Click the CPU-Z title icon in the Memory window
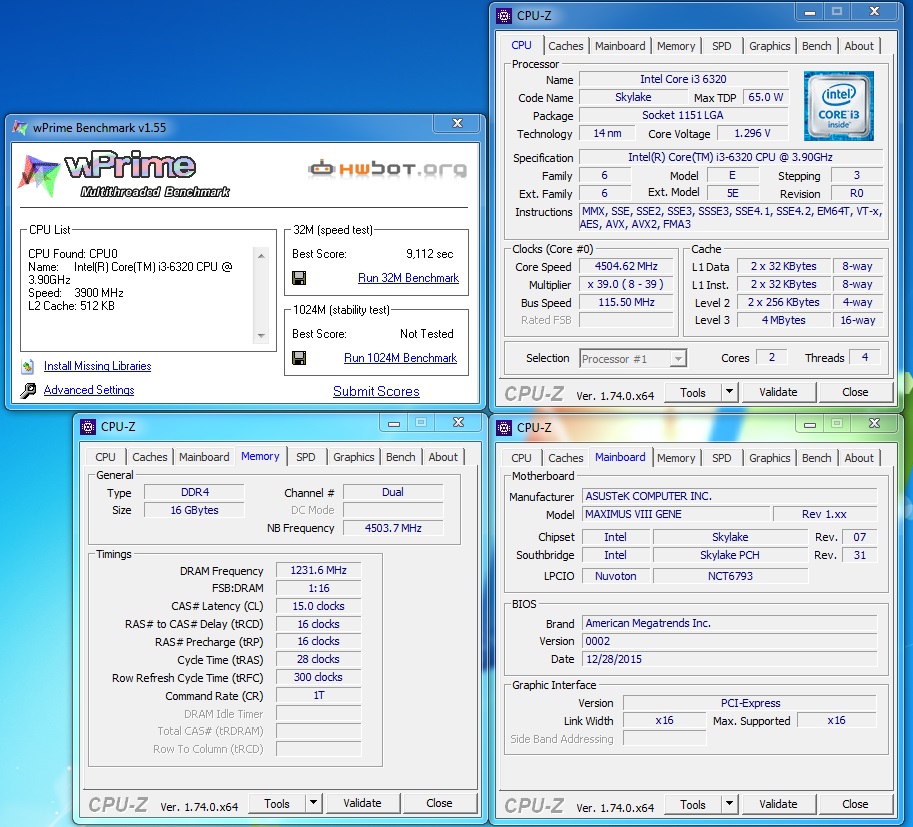 coord(88,427)
